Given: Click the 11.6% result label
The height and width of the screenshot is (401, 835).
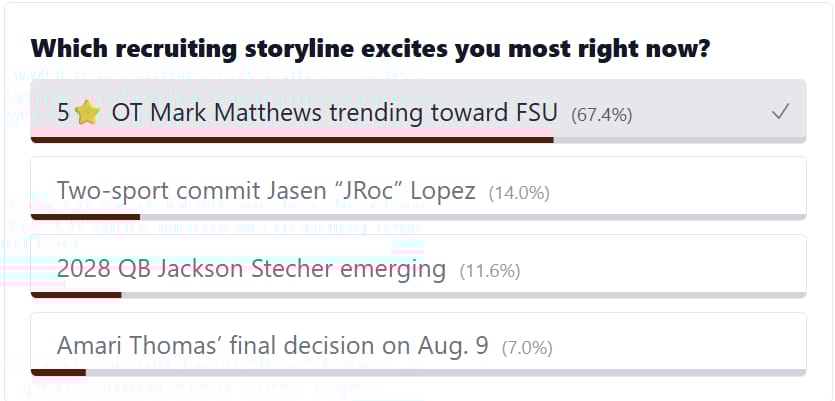Looking at the screenshot, I should (490, 271).
